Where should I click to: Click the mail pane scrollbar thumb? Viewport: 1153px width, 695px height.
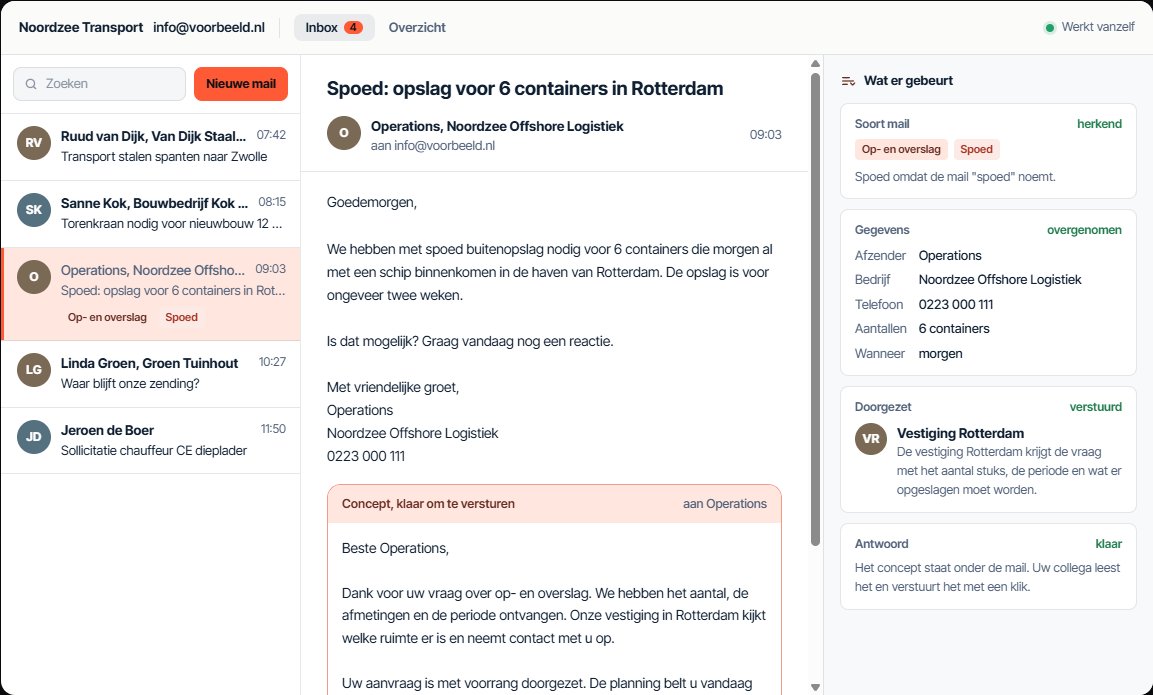(815, 309)
